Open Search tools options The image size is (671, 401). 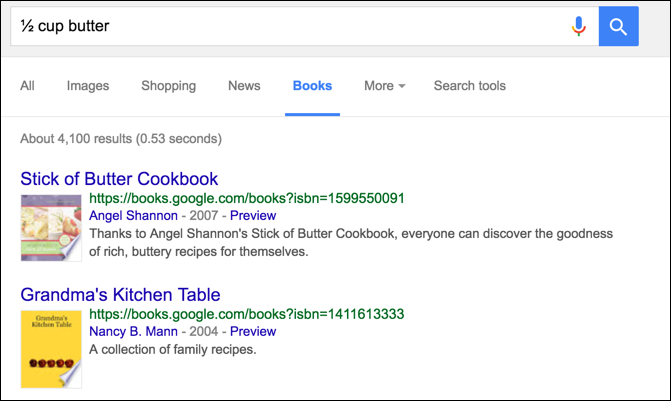469,86
